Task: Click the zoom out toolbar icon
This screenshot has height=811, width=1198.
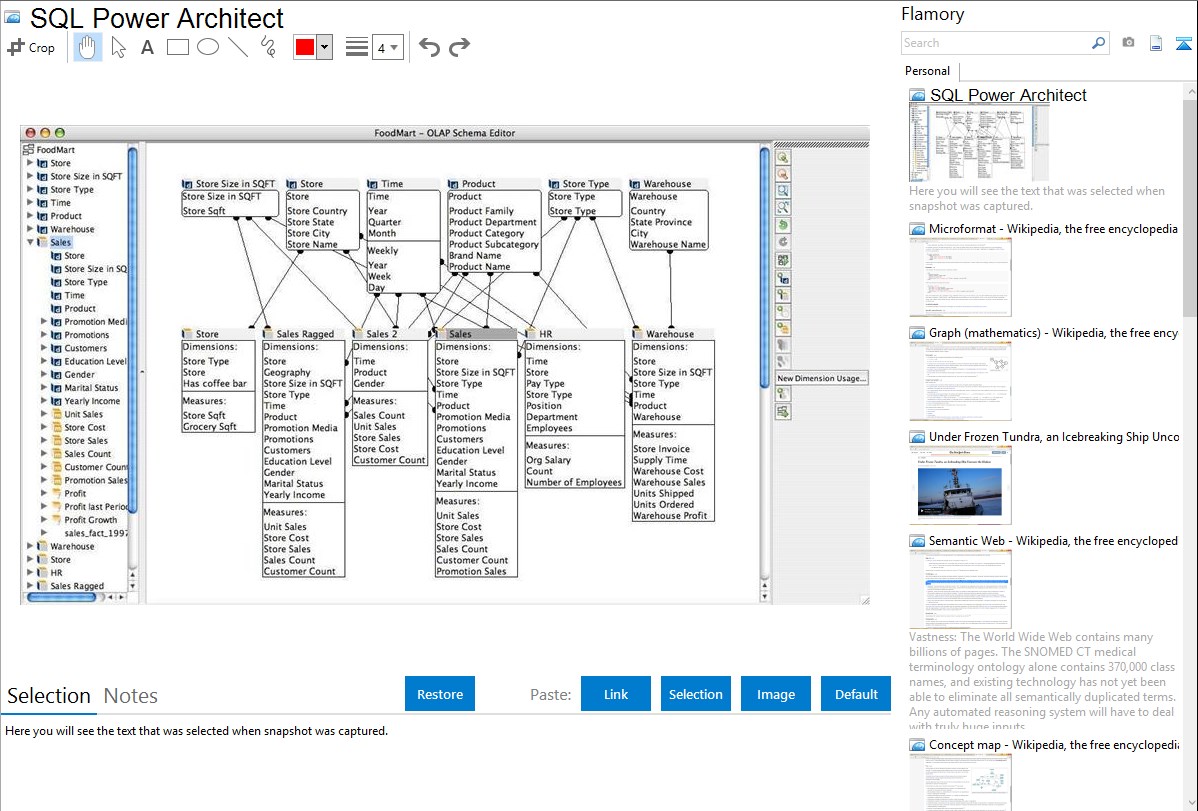Action: (x=783, y=175)
